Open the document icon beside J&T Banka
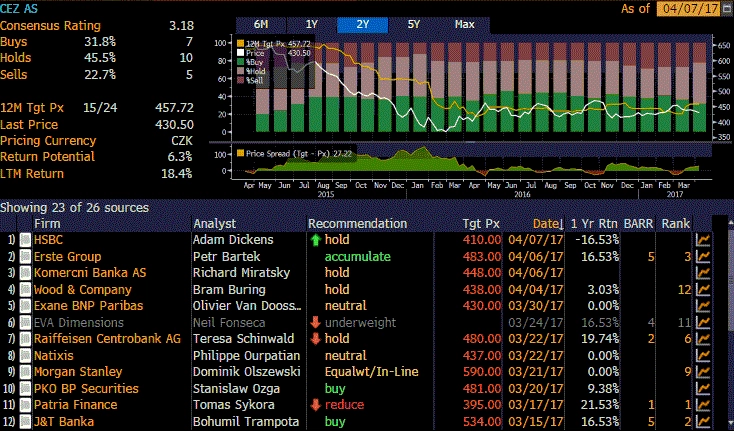The height and width of the screenshot is (432, 734). pyautogui.click(x=25, y=422)
